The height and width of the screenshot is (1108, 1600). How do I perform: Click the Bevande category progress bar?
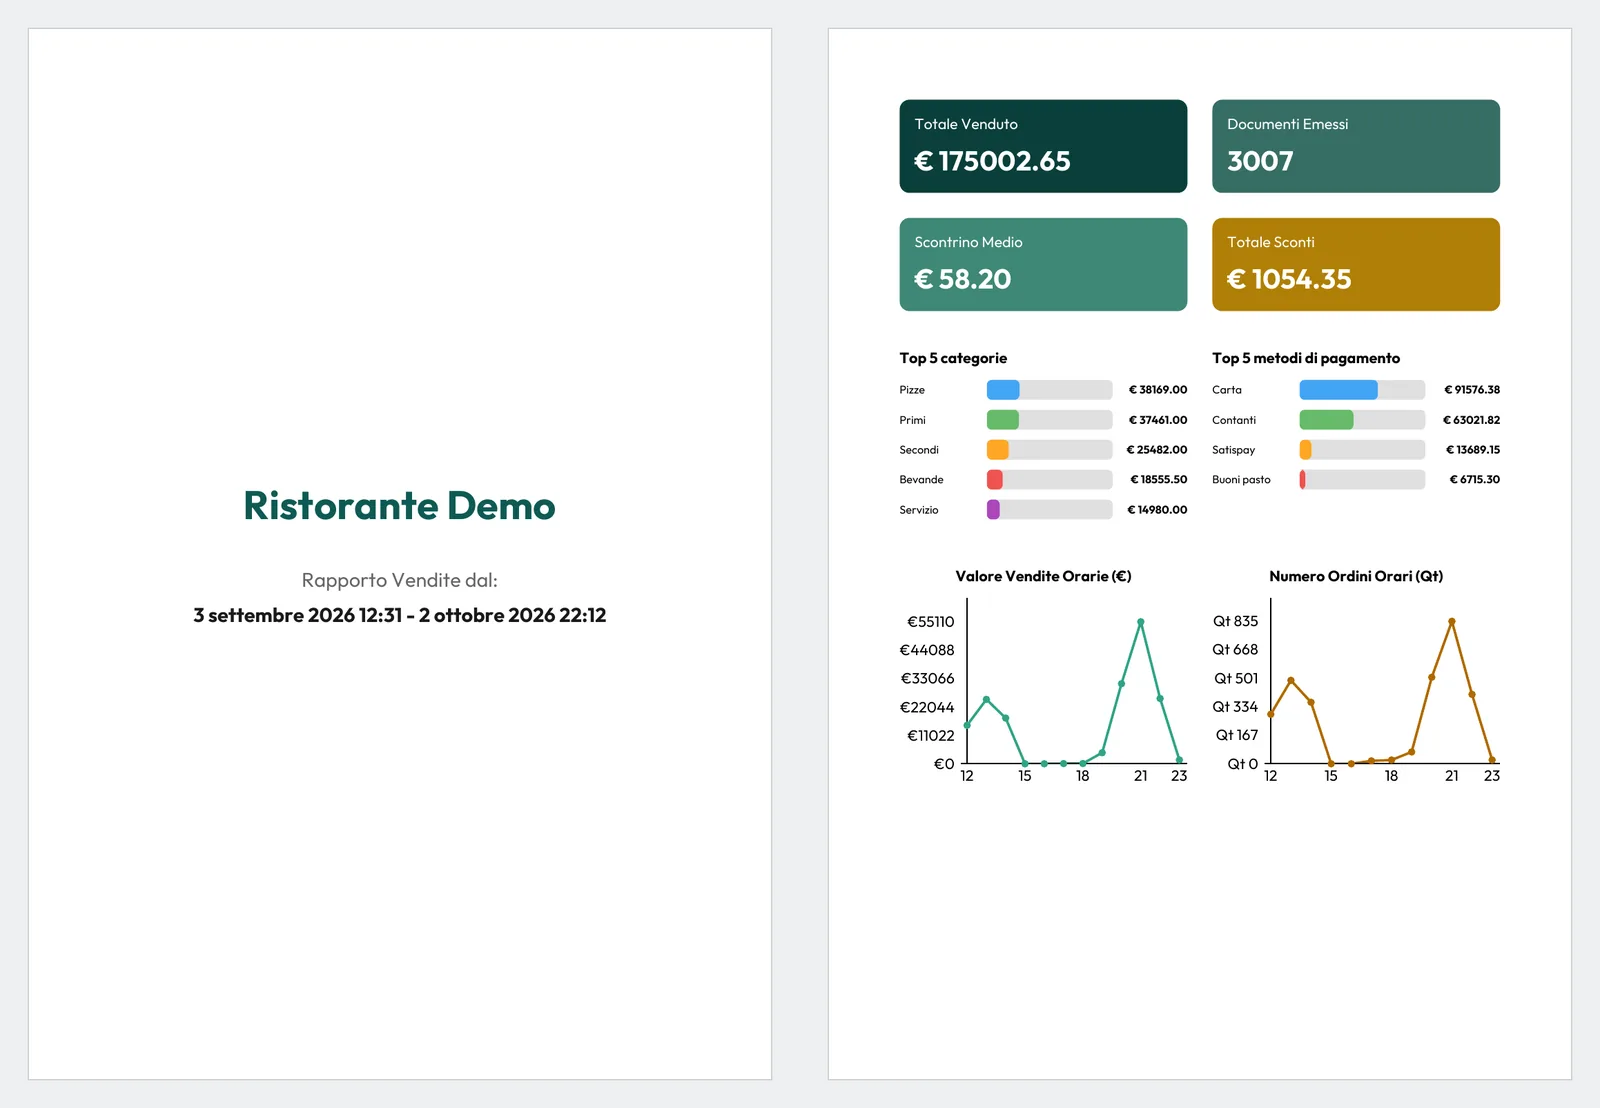(x=1049, y=480)
